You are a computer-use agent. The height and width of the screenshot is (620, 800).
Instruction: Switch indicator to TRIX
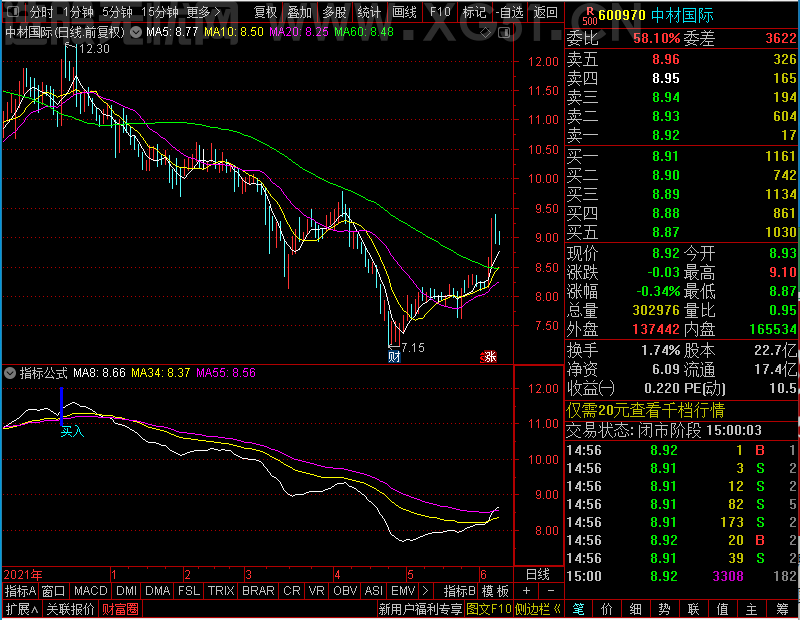[221, 591]
